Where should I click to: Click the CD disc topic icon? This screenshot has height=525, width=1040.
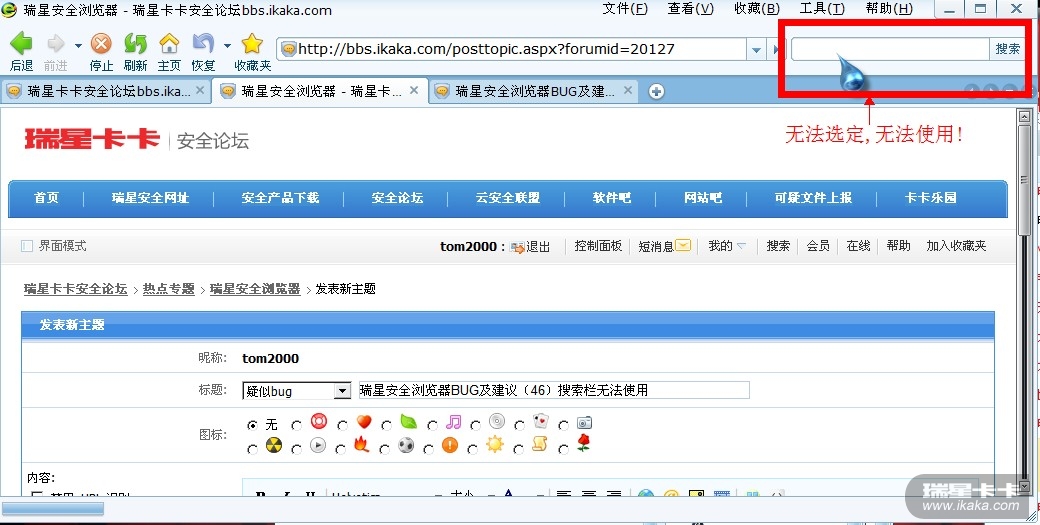pyautogui.click(x=497, y=421)
